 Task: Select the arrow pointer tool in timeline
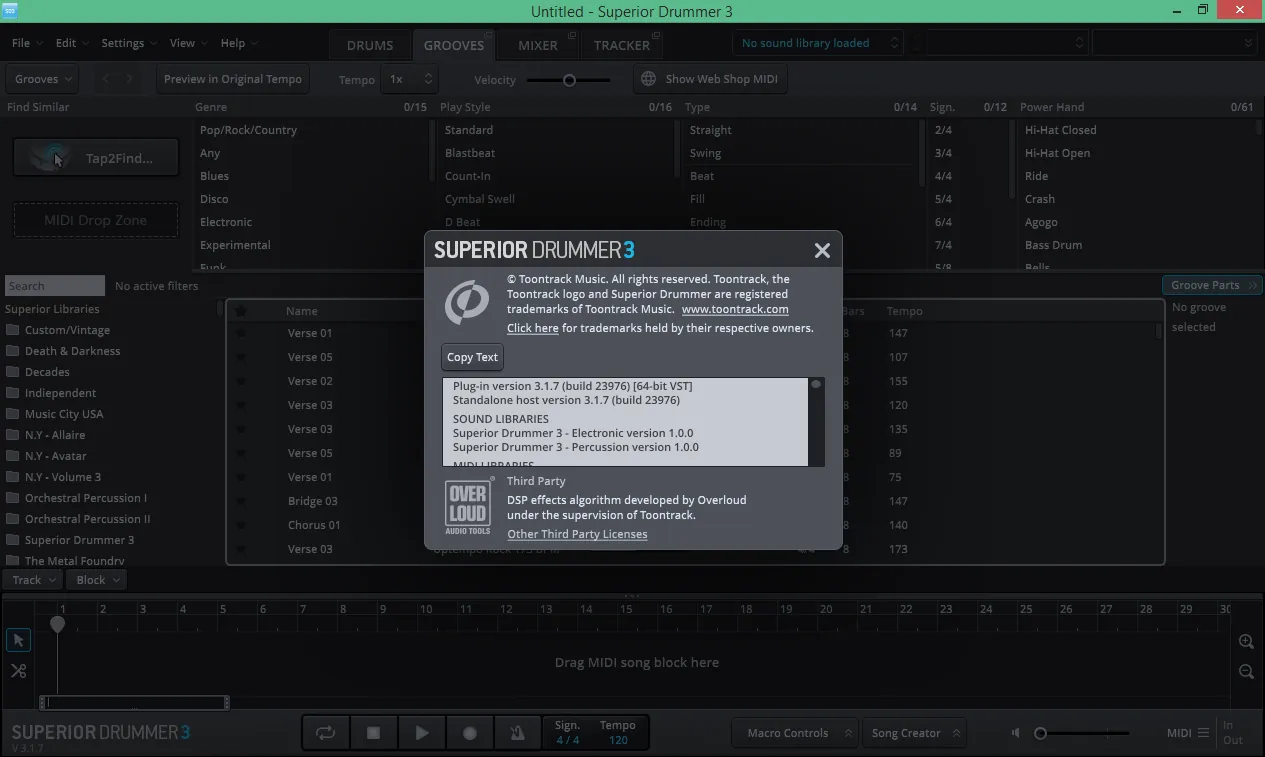(x=19, y=641)
